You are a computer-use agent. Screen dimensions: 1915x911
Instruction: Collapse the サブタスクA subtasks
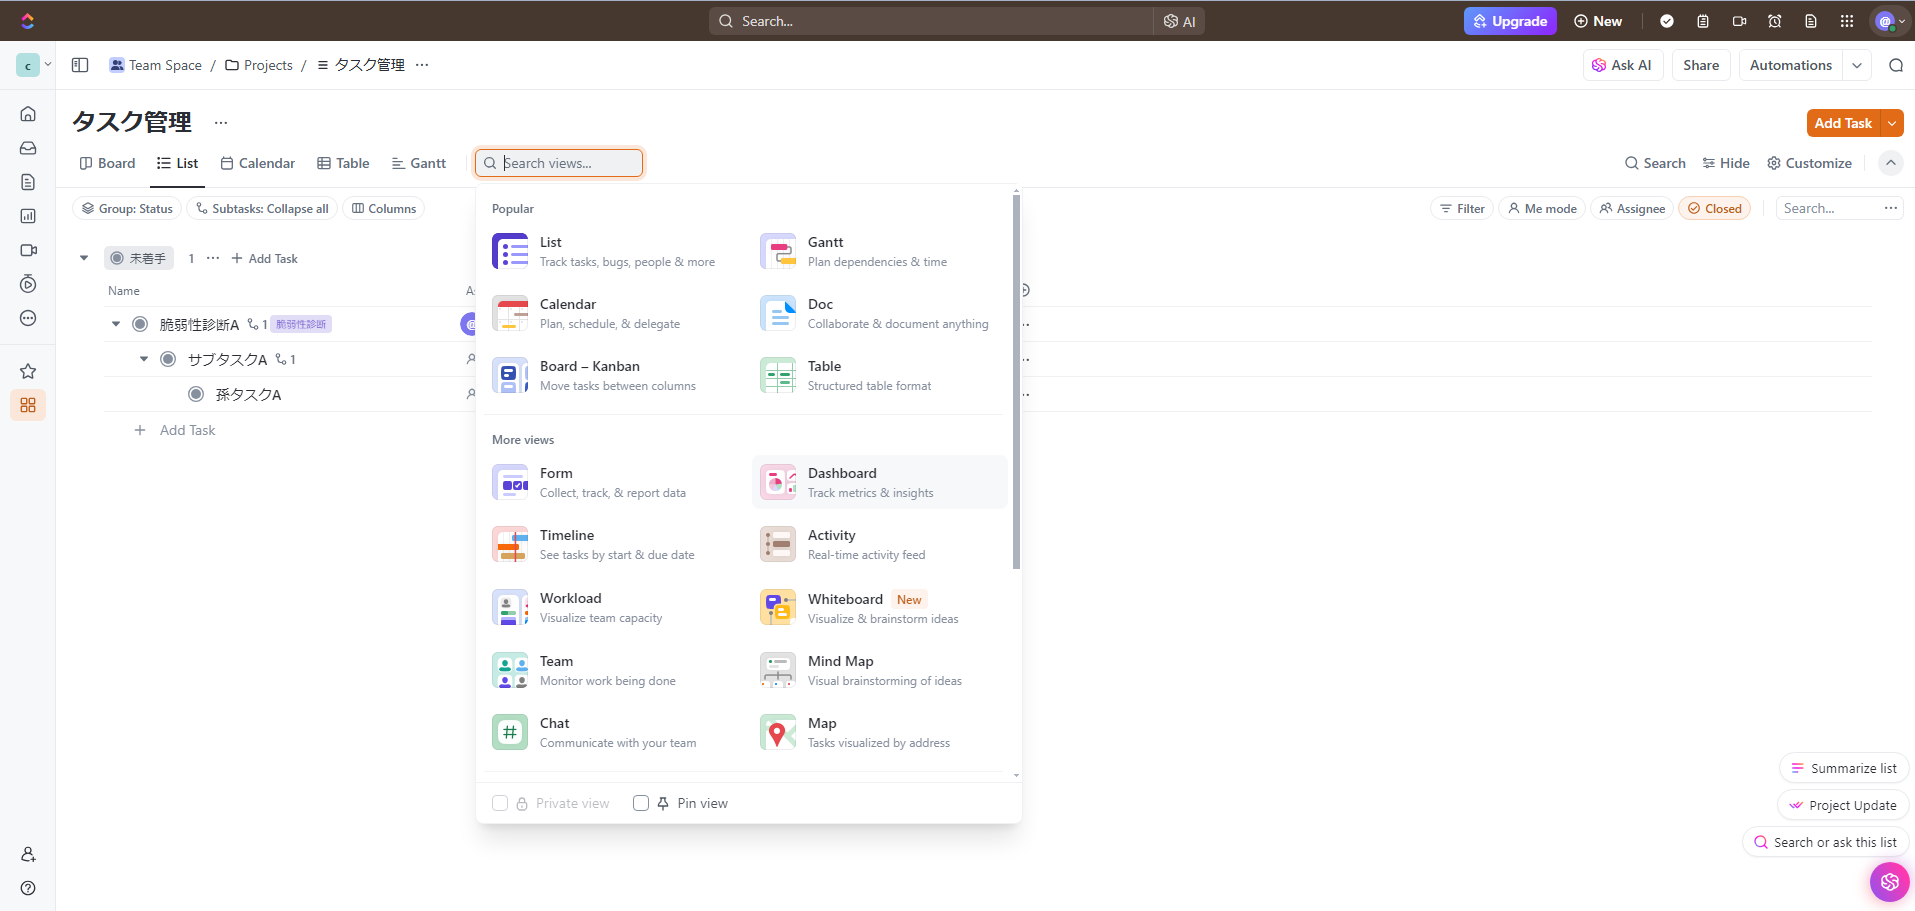(x=144, y=359)
